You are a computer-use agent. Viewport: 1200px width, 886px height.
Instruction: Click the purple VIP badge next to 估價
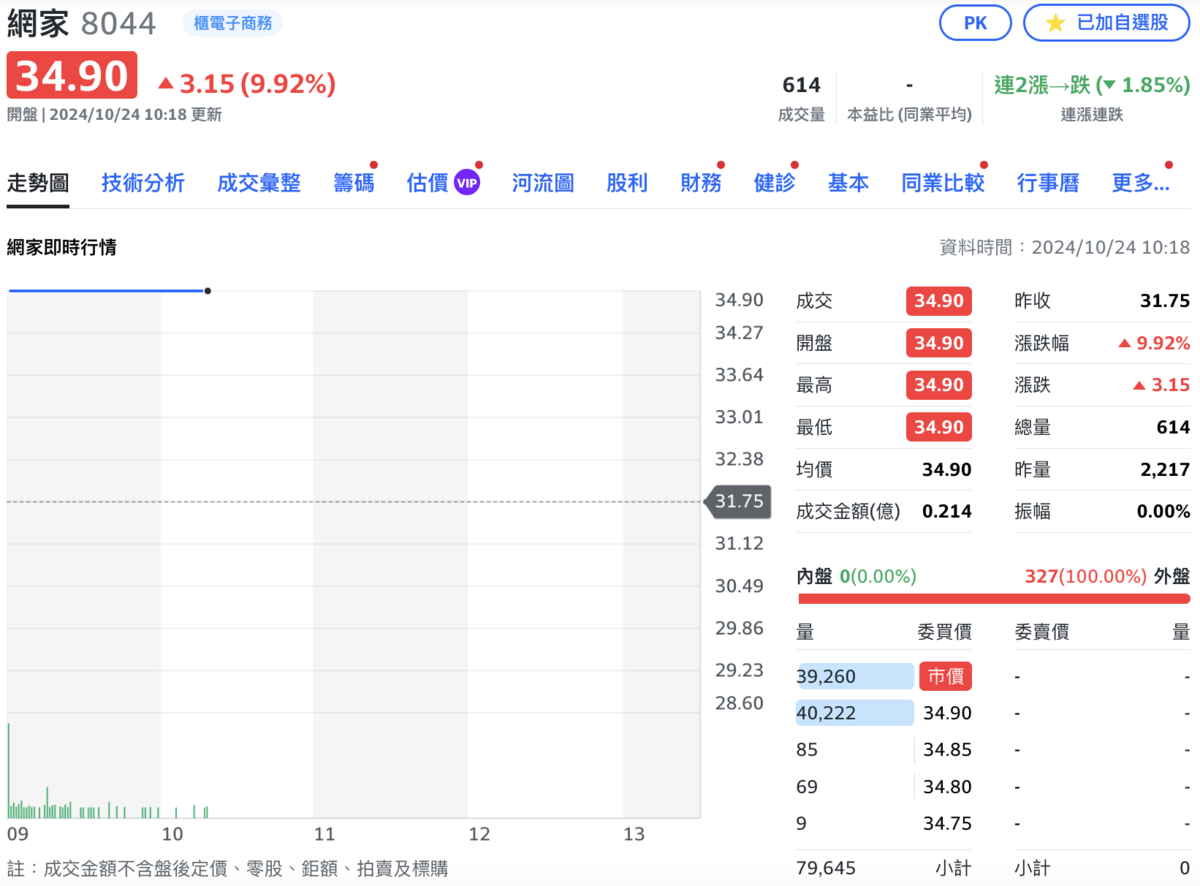click(x=467, y=183)
